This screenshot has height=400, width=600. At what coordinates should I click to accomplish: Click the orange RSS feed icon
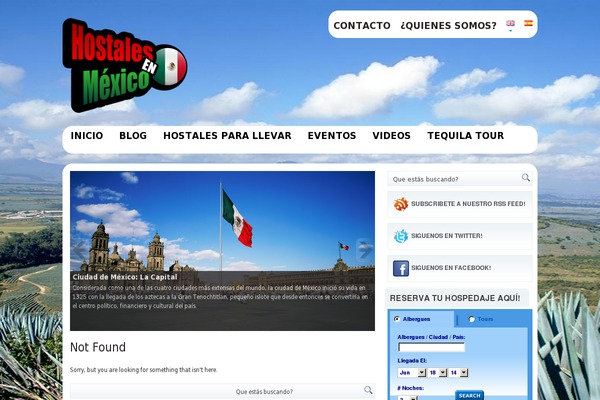[401, 204]
